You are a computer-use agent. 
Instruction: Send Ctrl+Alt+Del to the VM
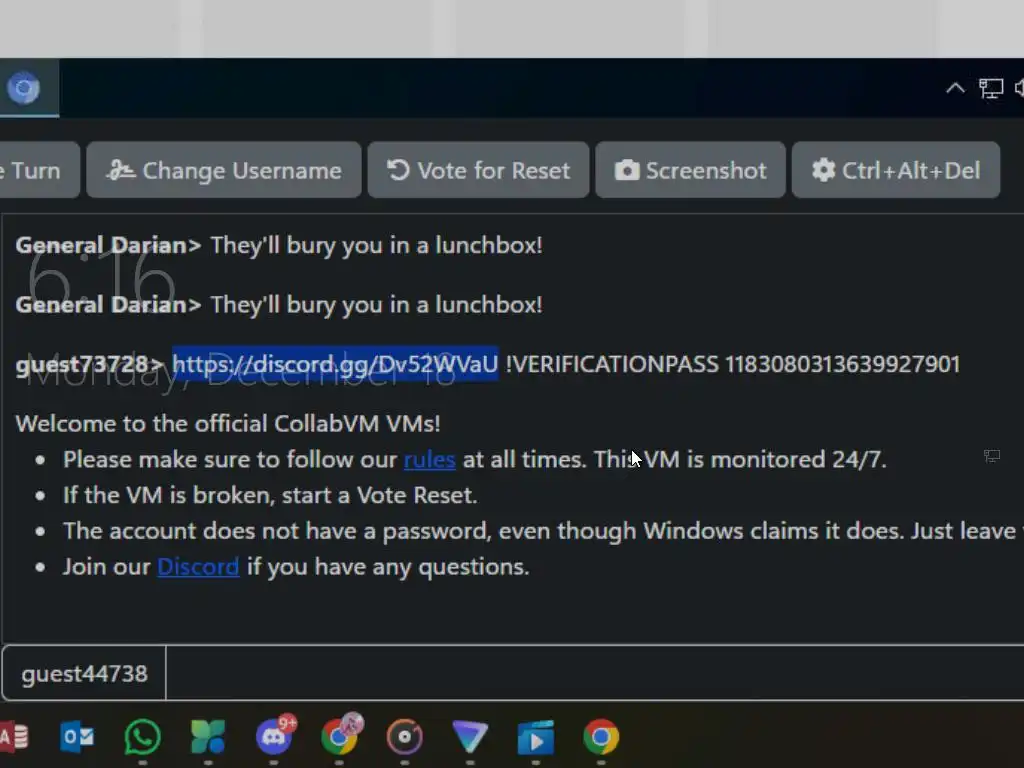pos(895,170)
